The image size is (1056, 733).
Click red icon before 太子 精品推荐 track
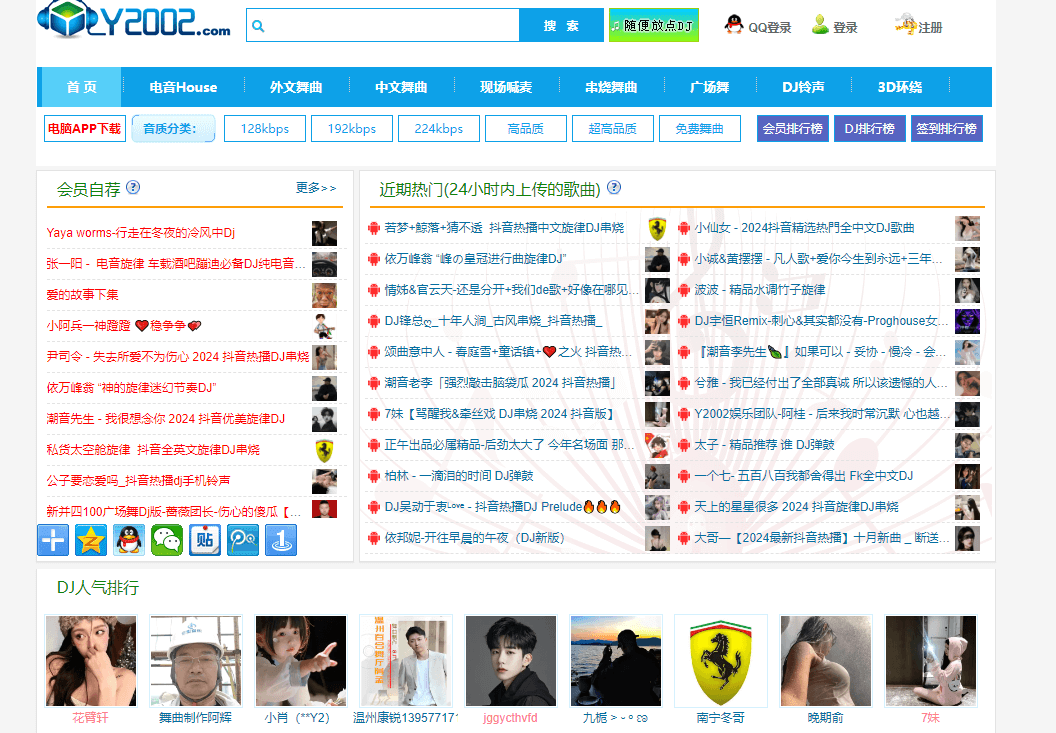pos(684,445)
